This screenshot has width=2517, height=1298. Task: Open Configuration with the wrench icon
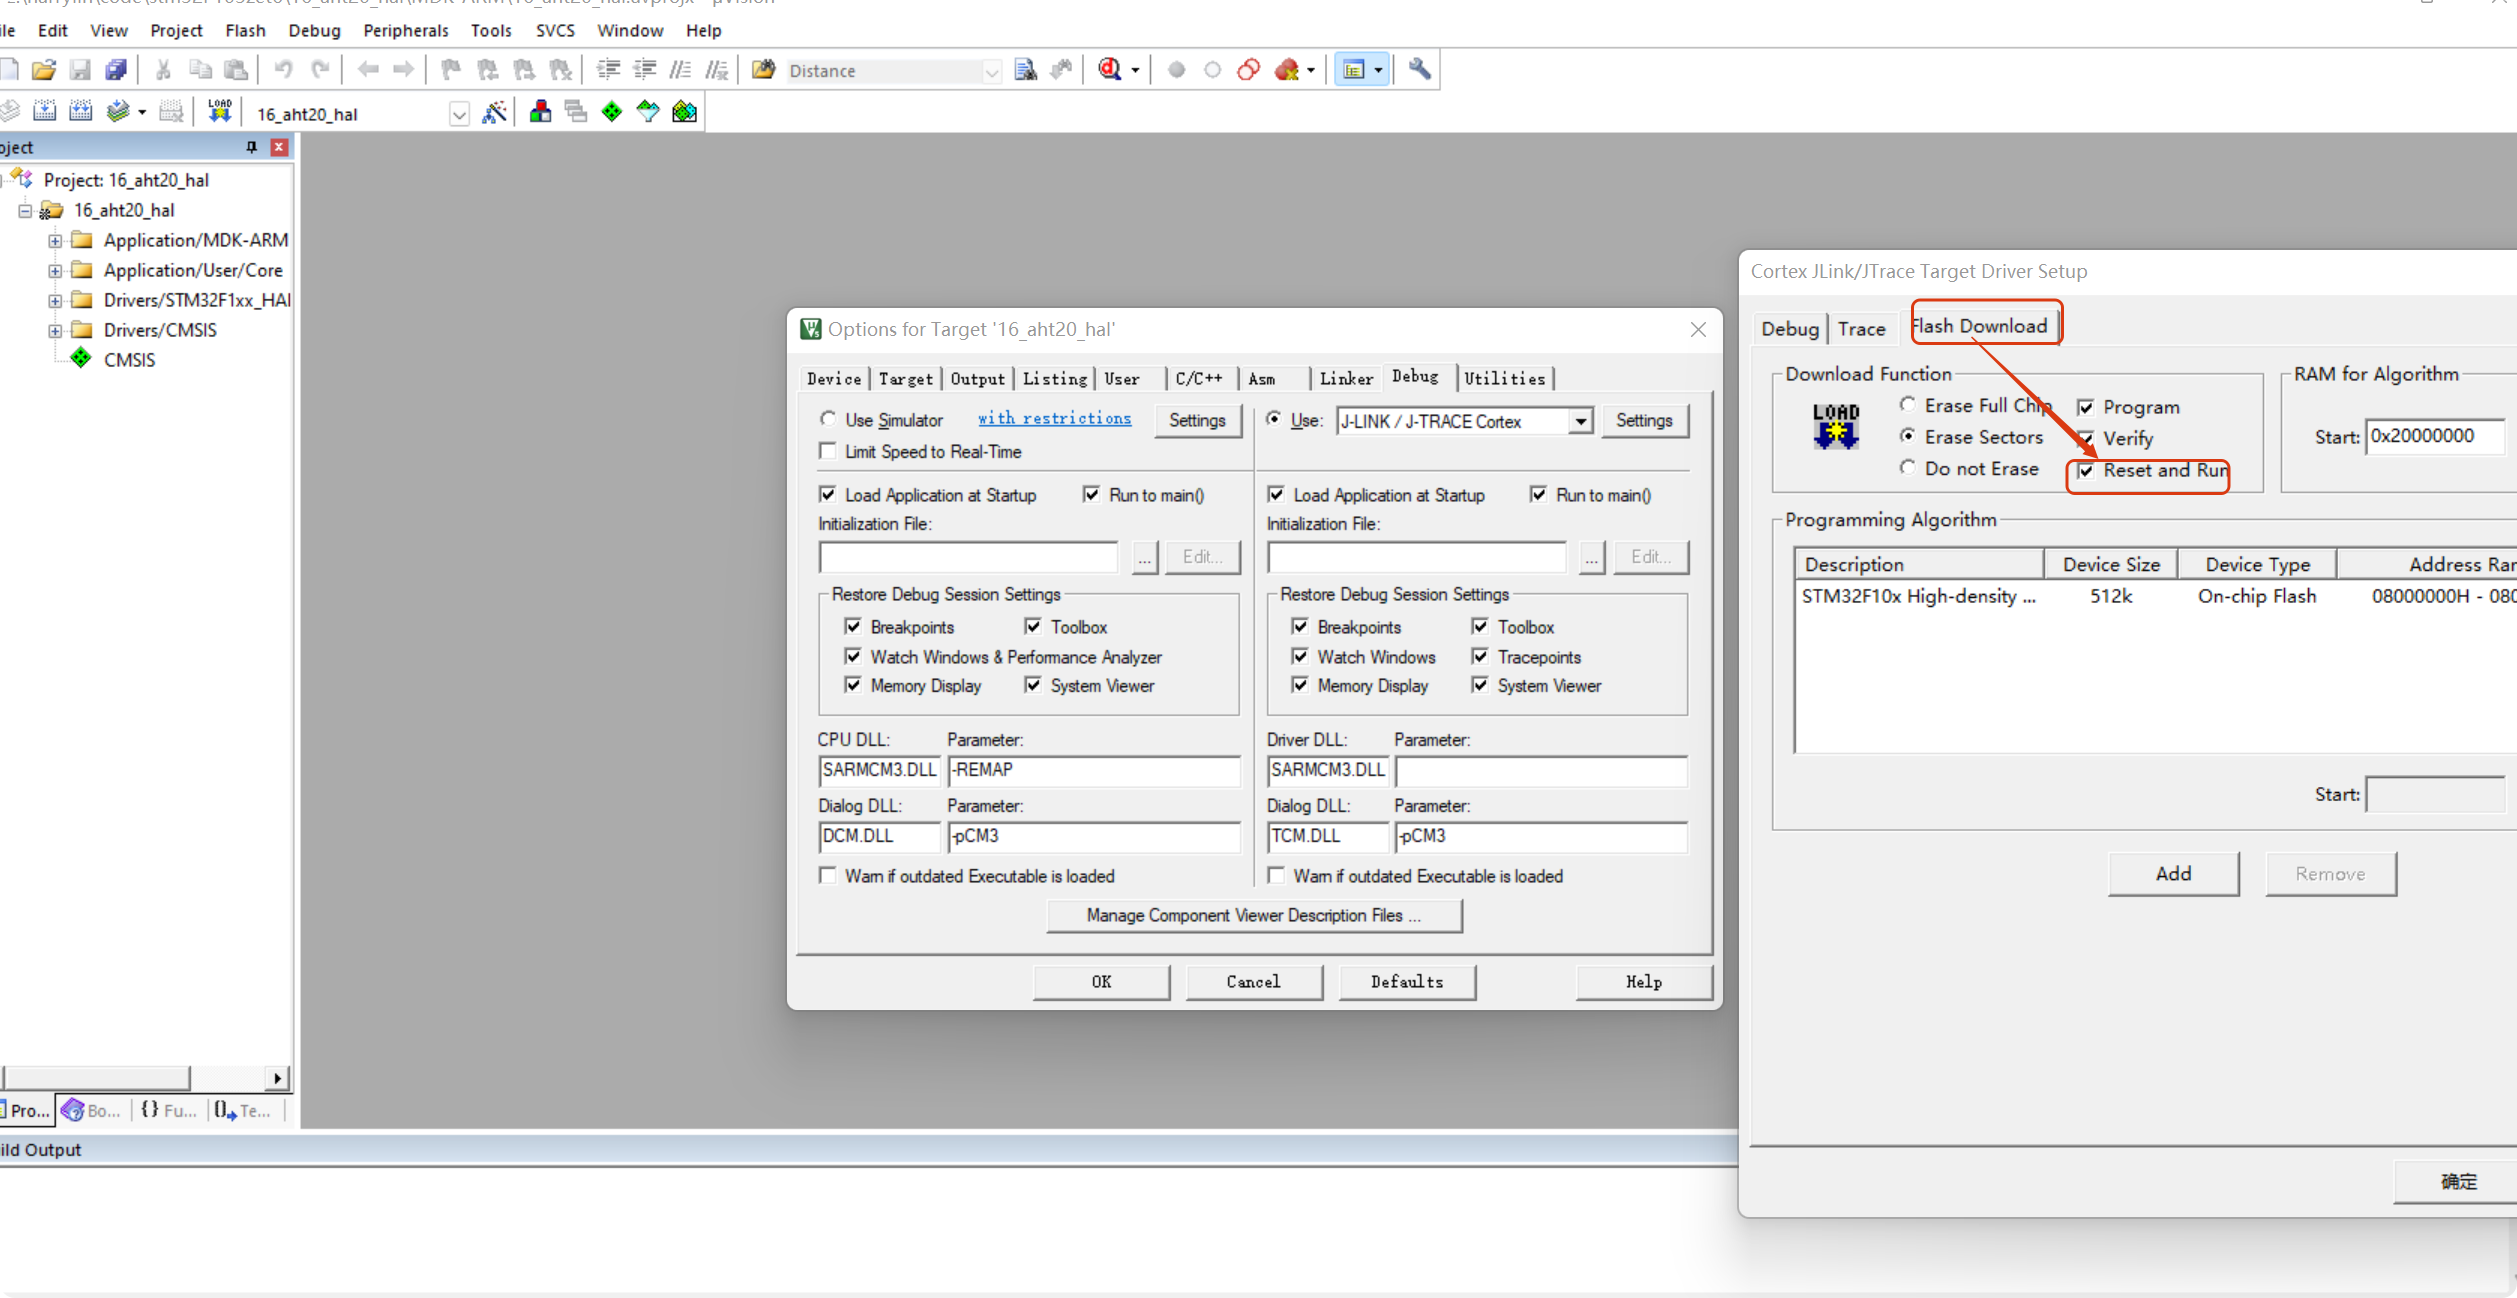(x=1419, y=70)
